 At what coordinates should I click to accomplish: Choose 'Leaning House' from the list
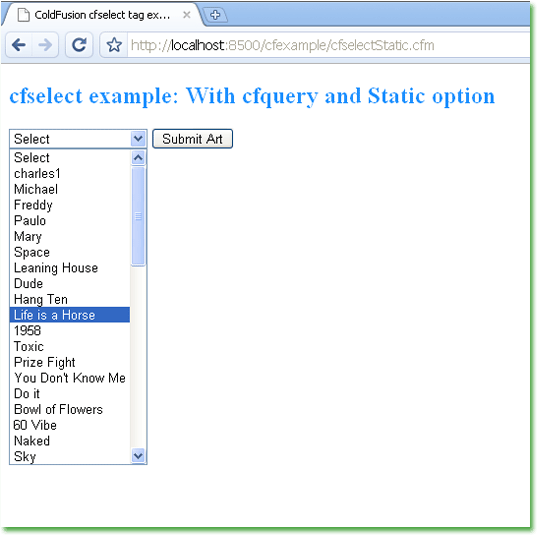(70, 268)
